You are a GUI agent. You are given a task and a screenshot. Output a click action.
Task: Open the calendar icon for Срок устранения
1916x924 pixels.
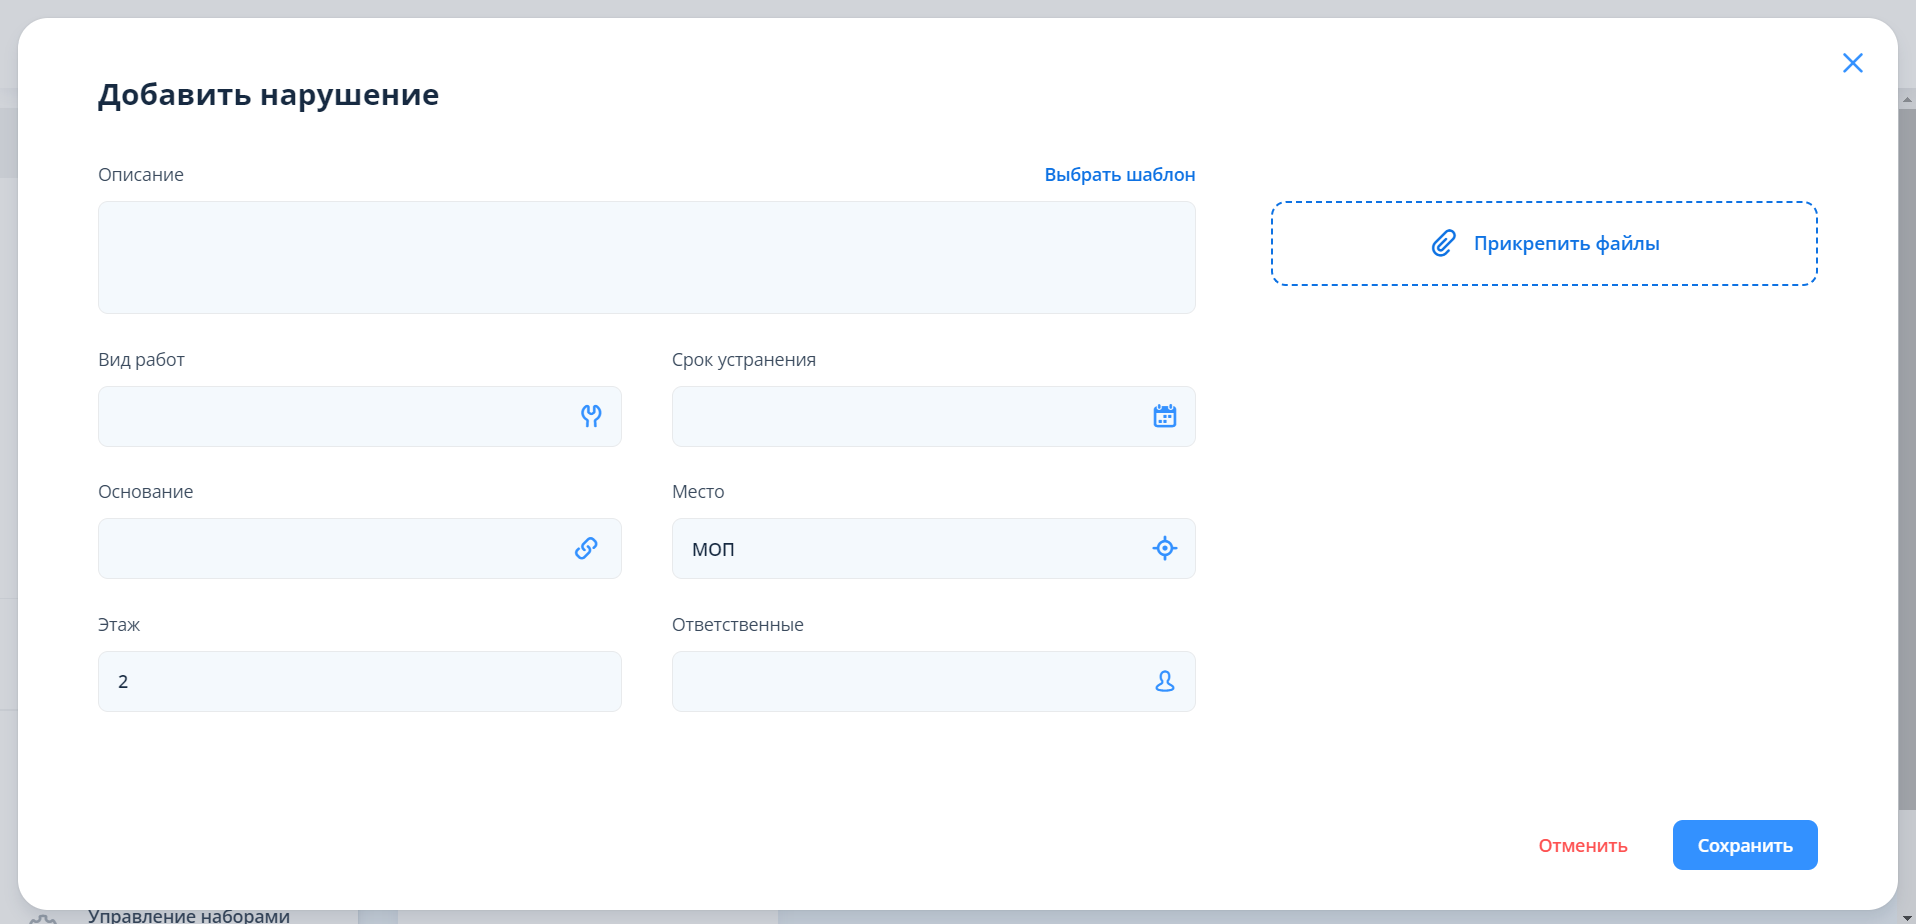1164,416
